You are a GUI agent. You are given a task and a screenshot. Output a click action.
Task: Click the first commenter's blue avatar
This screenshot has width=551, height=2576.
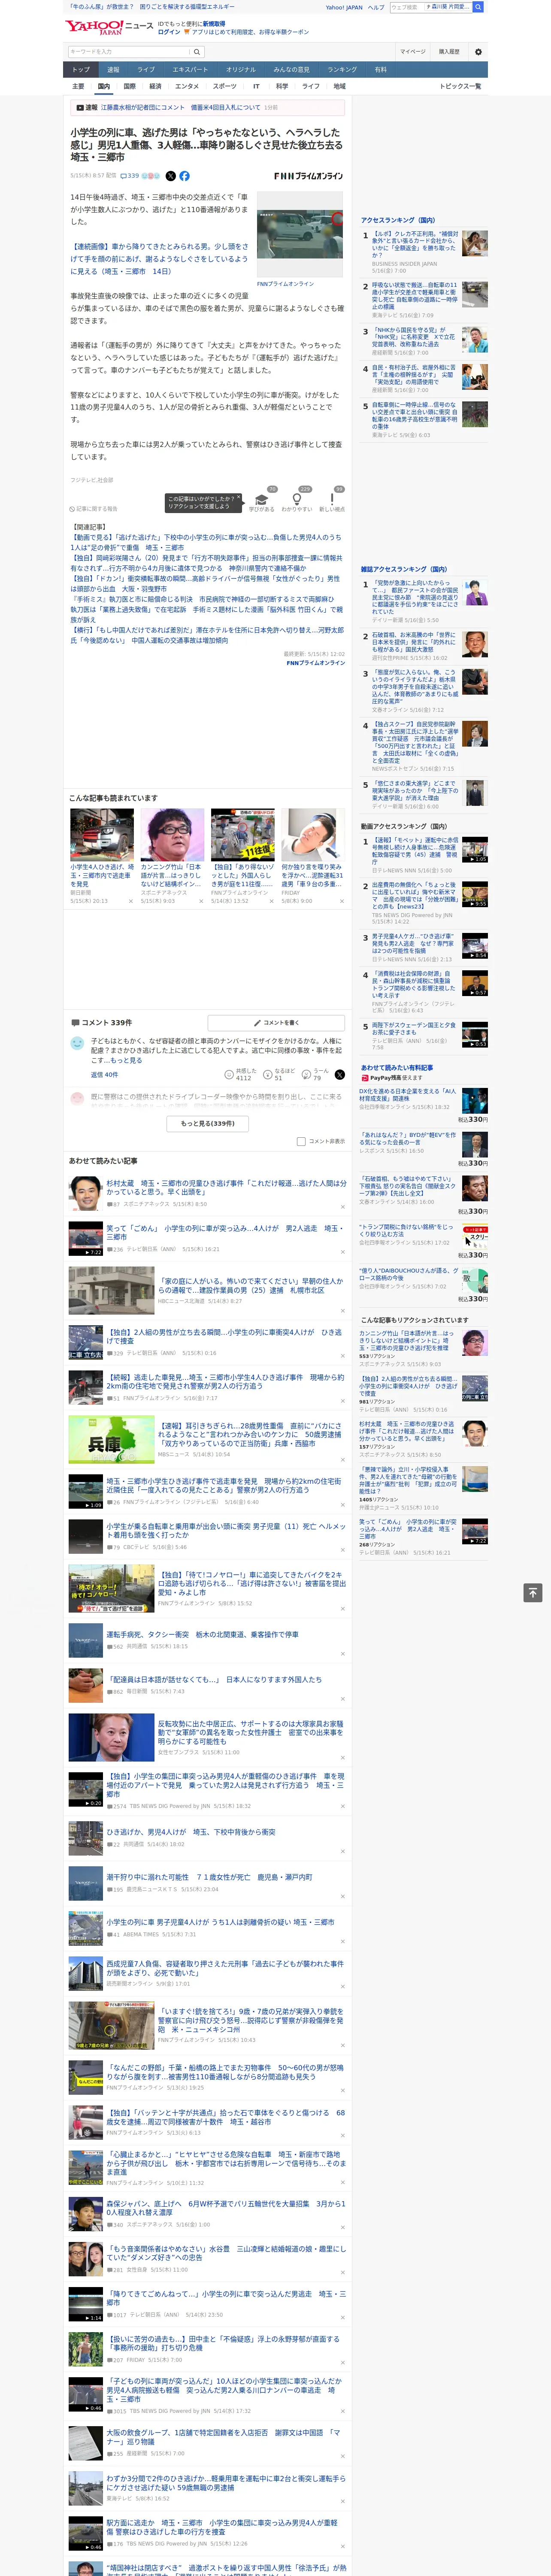[77, 1043]
